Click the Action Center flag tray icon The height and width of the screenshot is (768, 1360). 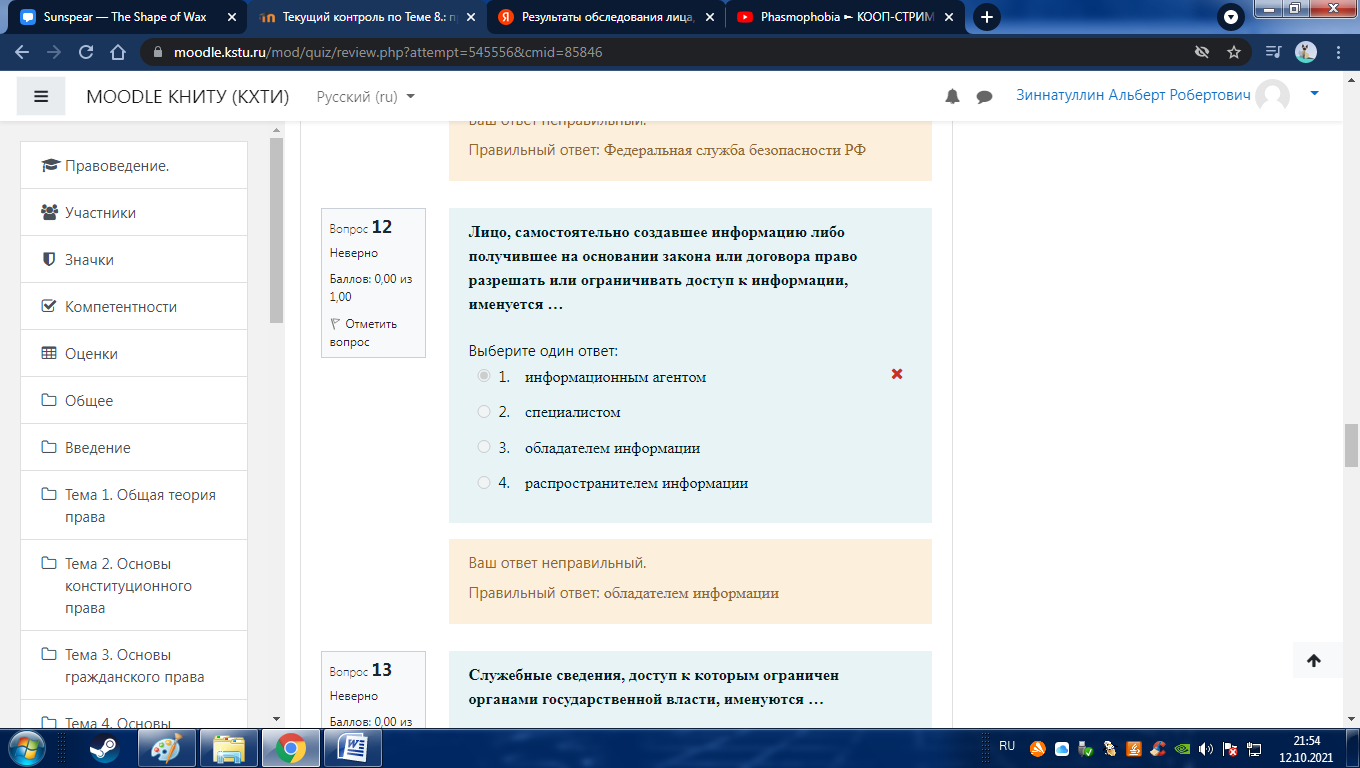(1231, 748)
